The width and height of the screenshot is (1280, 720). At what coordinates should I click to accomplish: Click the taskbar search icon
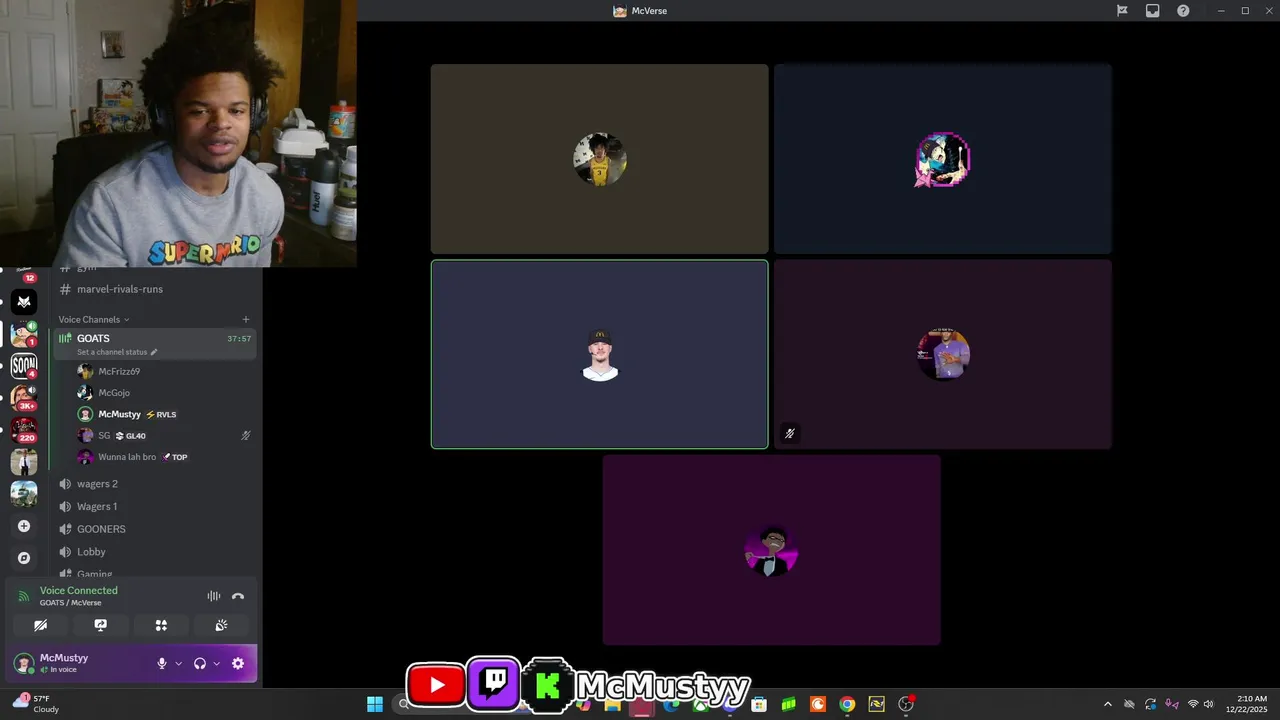(402, 704)
